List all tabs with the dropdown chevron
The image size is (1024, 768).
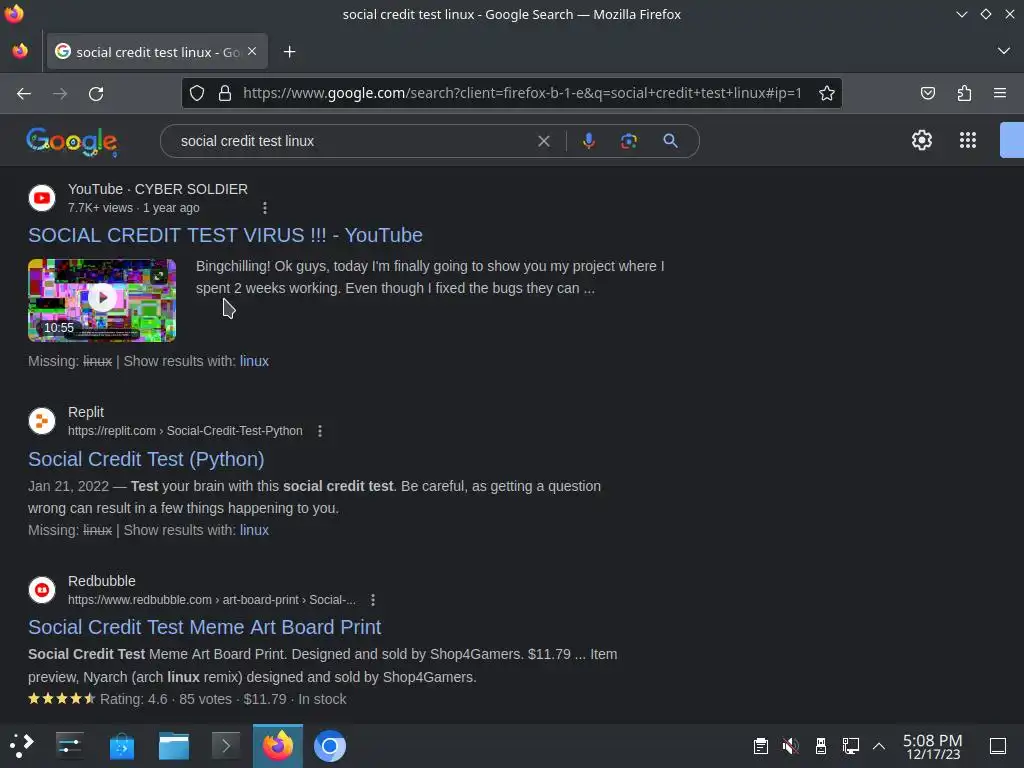[1004, 51]
